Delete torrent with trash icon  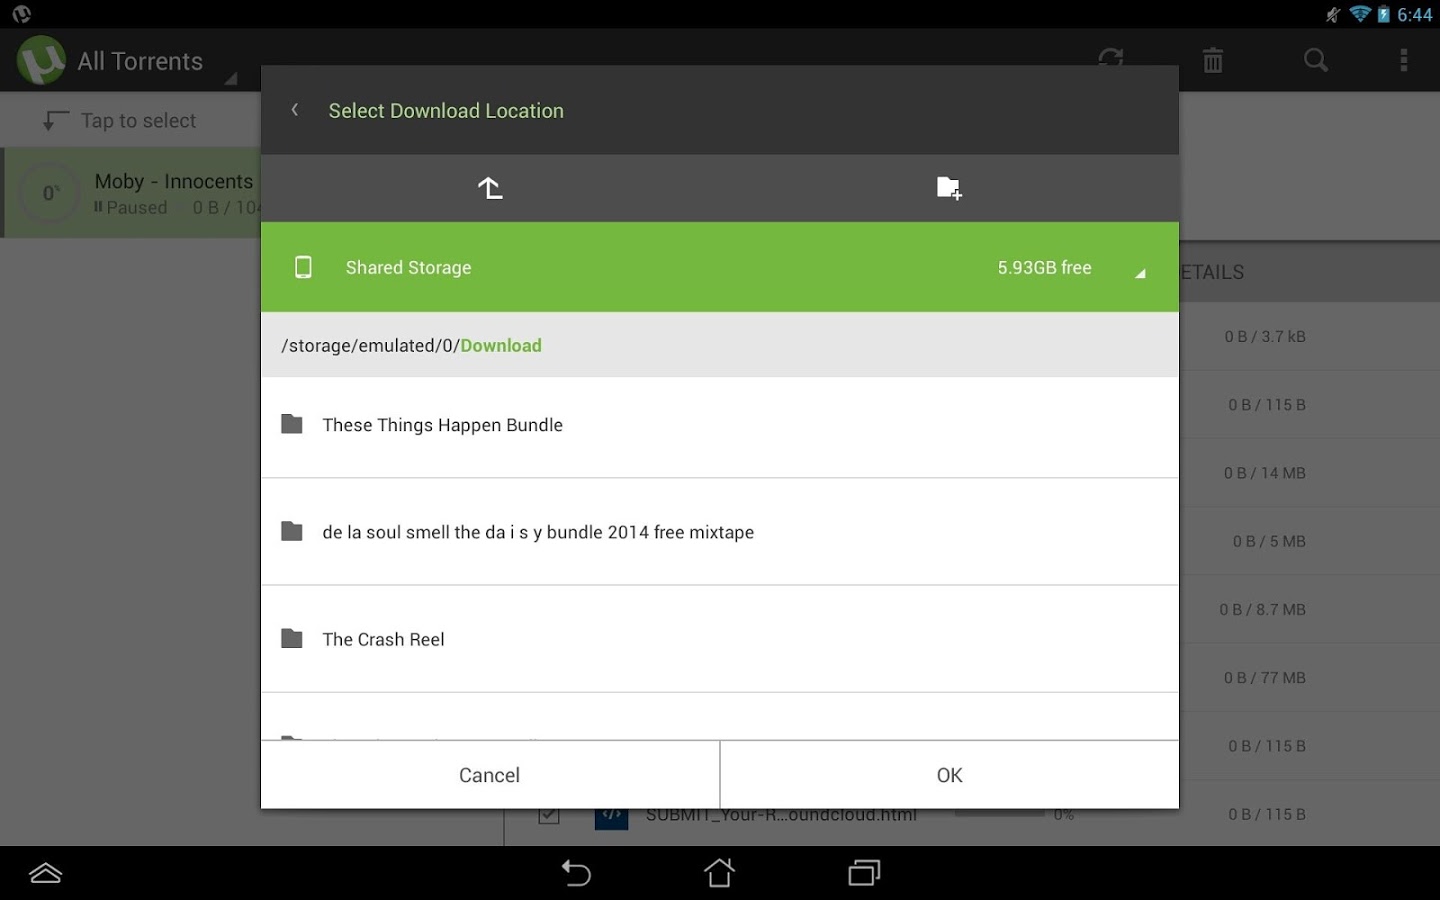1213,61
